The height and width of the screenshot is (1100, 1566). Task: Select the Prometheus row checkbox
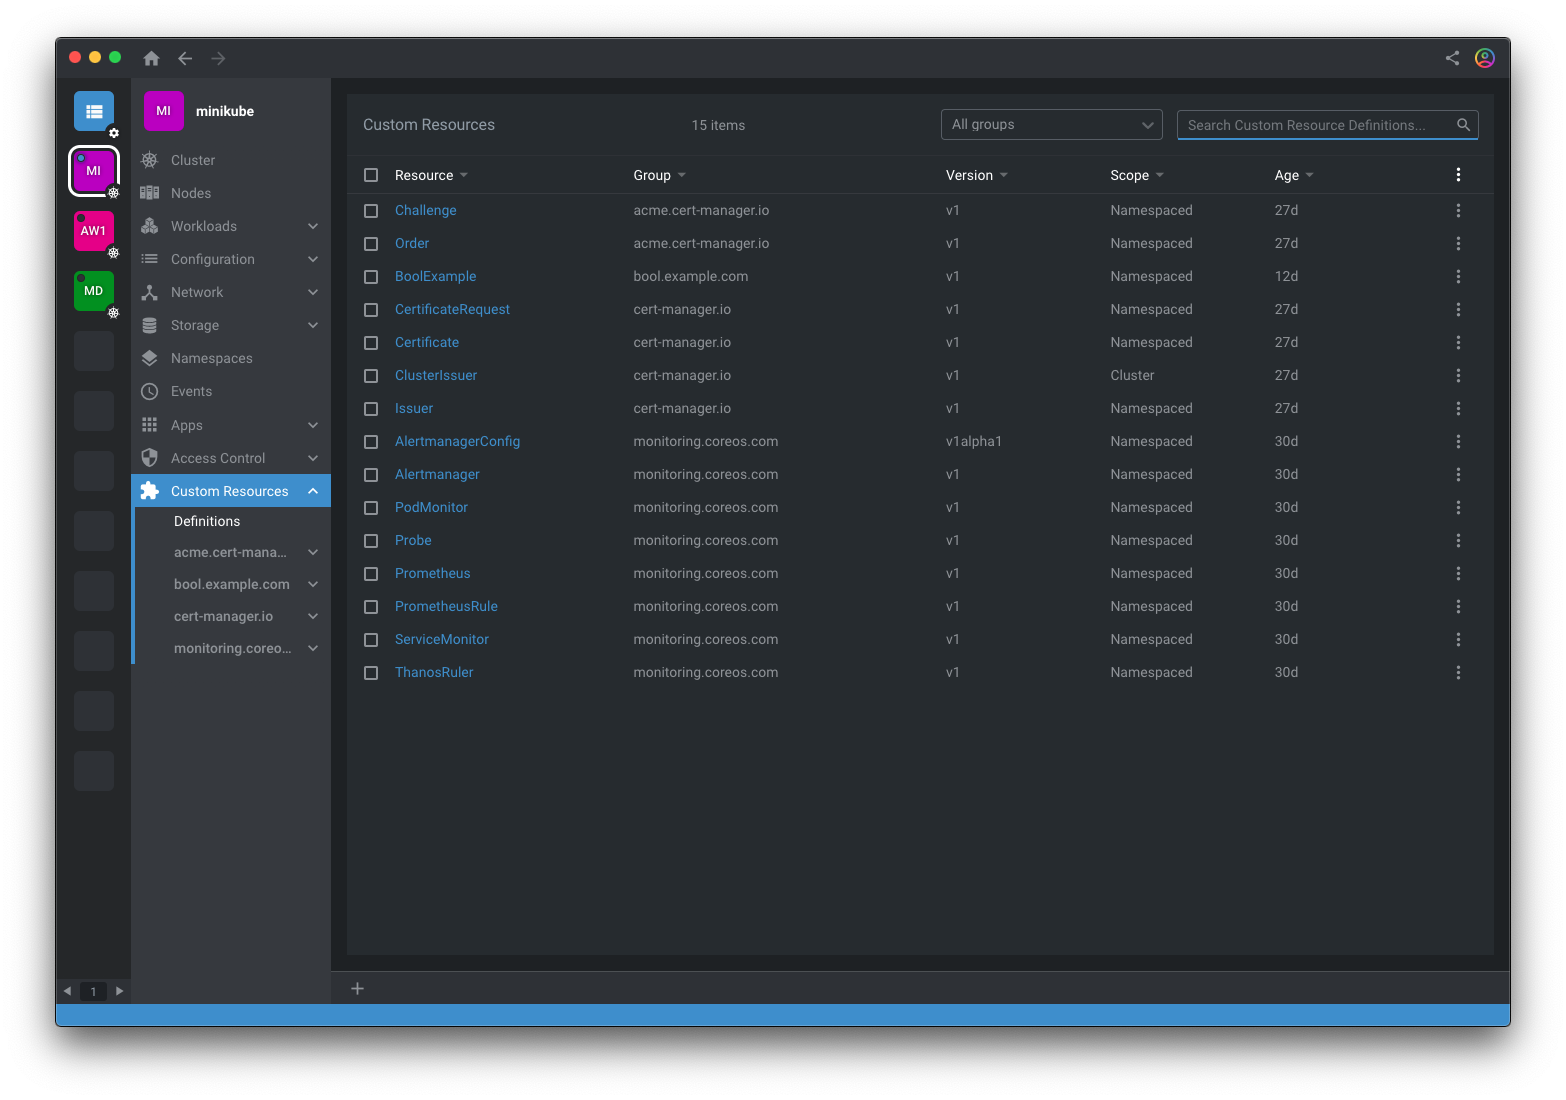pyautogui.click(x=370, y=573)
